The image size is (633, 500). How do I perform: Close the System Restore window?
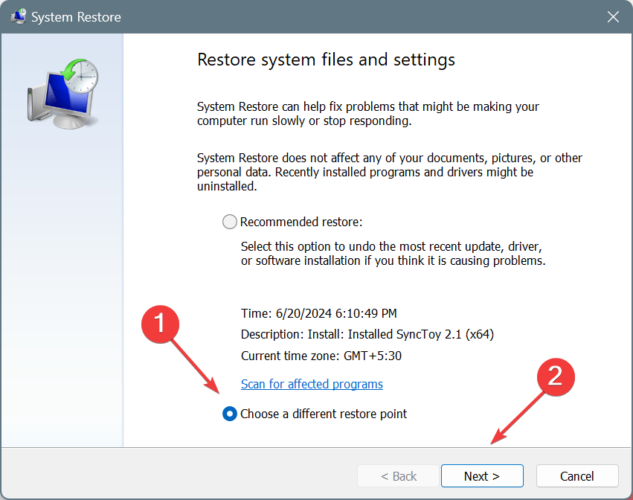point(613,17)
